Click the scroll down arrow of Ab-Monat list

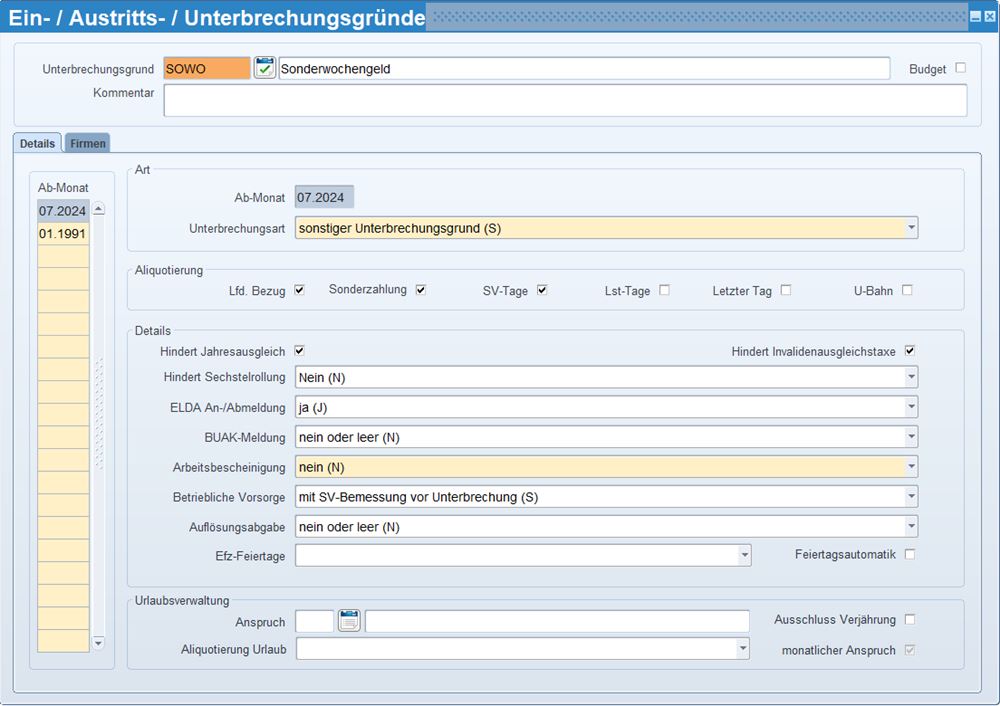click(x=98, y=642)
